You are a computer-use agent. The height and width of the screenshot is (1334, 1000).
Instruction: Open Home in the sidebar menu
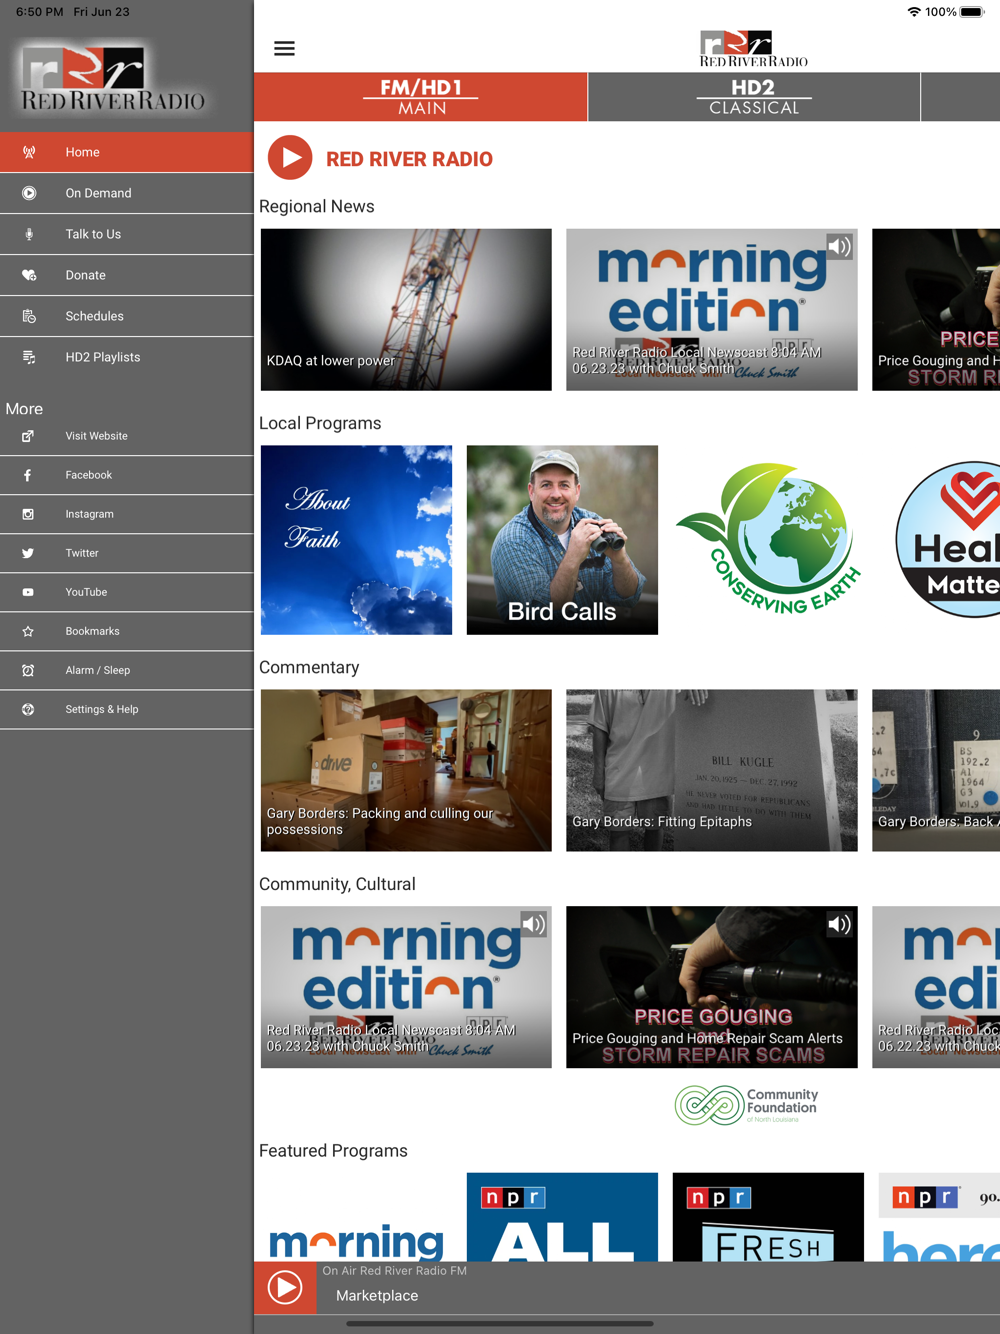(x=126, y=152)
